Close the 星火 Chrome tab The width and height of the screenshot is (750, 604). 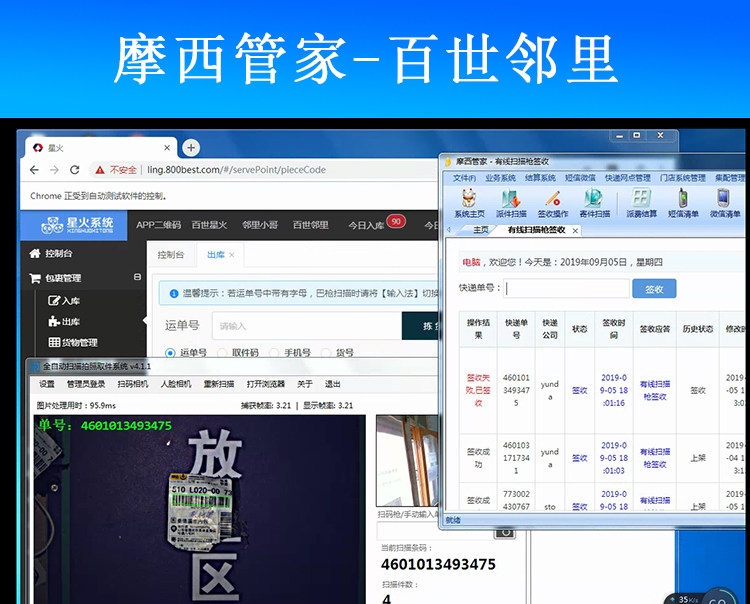click(167, 148)
